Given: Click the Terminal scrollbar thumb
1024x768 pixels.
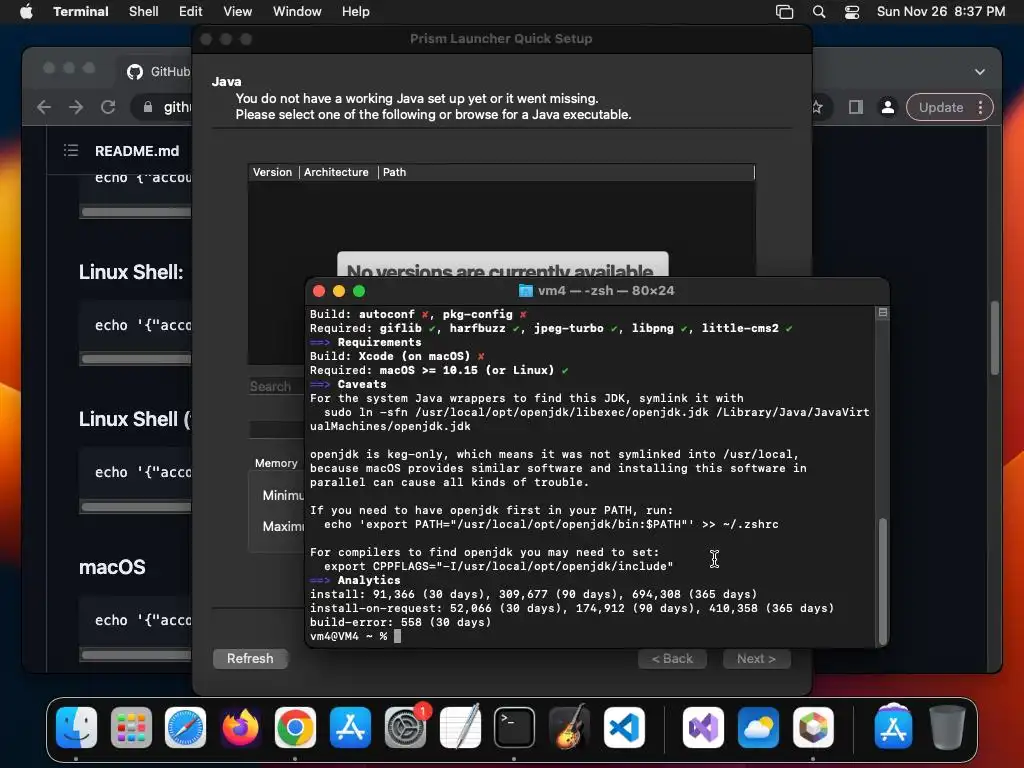Looking at the screenshot, I should click(x=882, y=580).
